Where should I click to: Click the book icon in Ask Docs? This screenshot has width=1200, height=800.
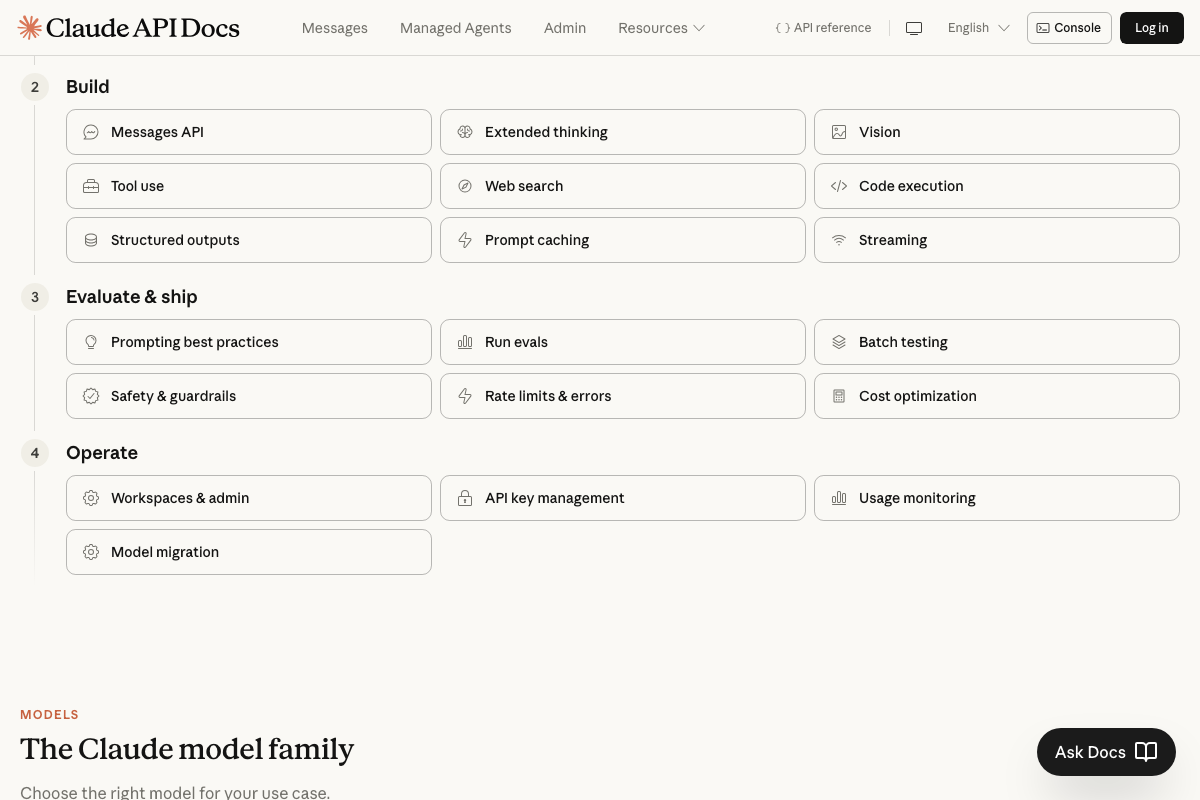[1146, 752]
